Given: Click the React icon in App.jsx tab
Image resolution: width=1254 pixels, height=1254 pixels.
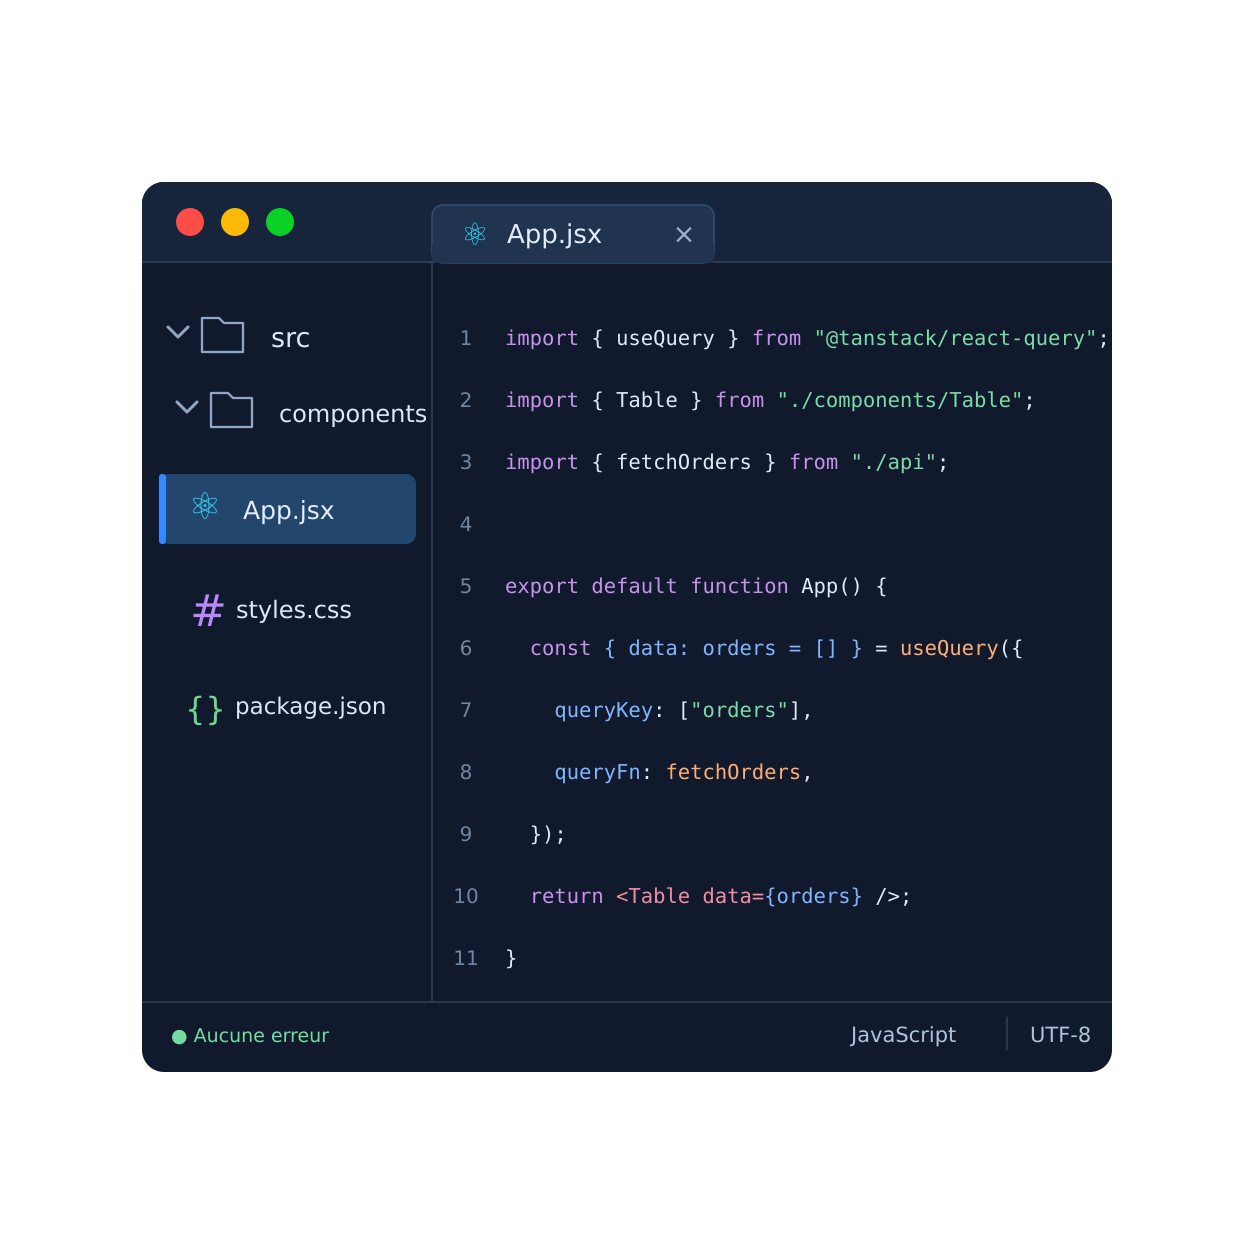Looking at the screenshot, I should 475,234.
